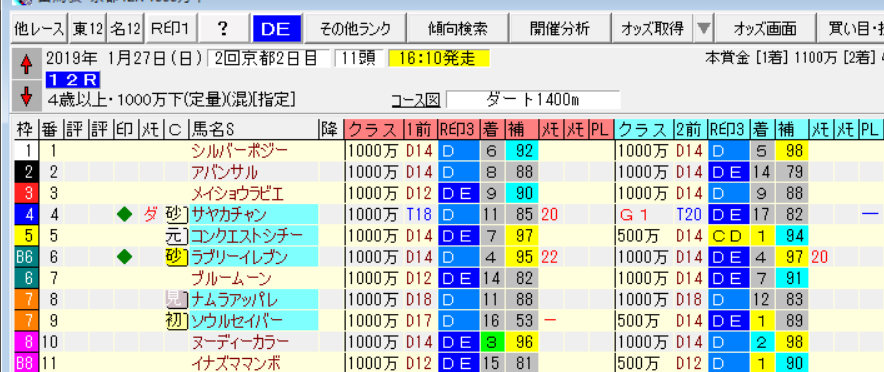This screenshot has height=372, width=884.
Task: Click the CD rank cell for コンクエストシチー
Action: (729, 236)
